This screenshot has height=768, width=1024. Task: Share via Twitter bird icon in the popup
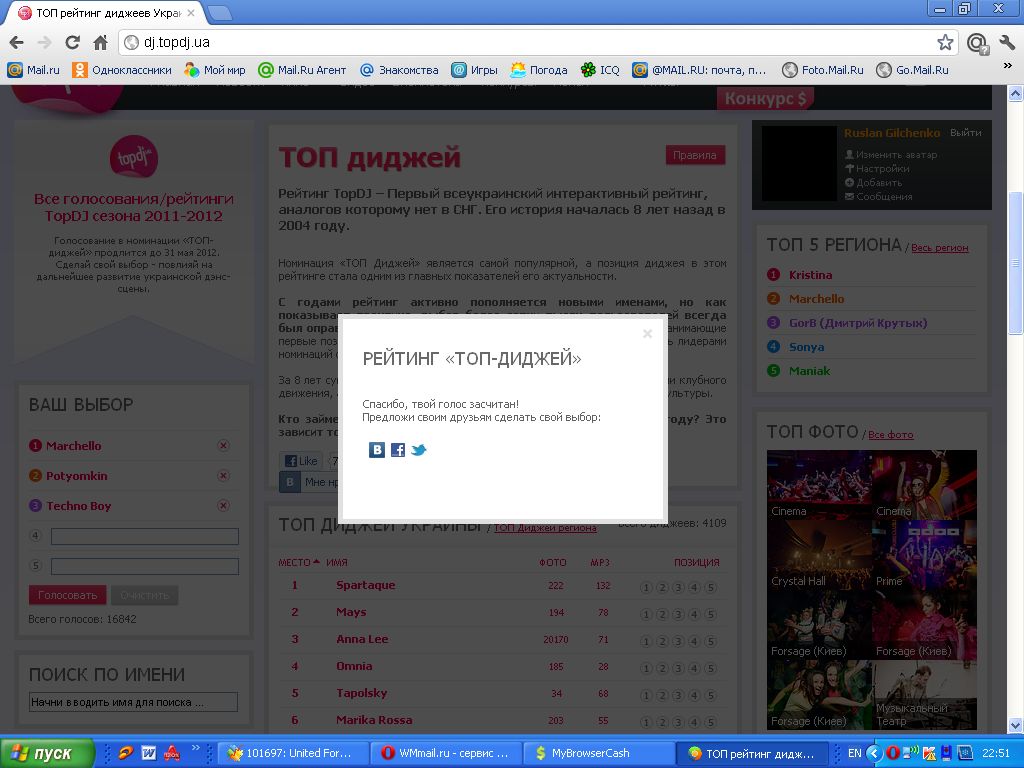[x=419, y=450]
